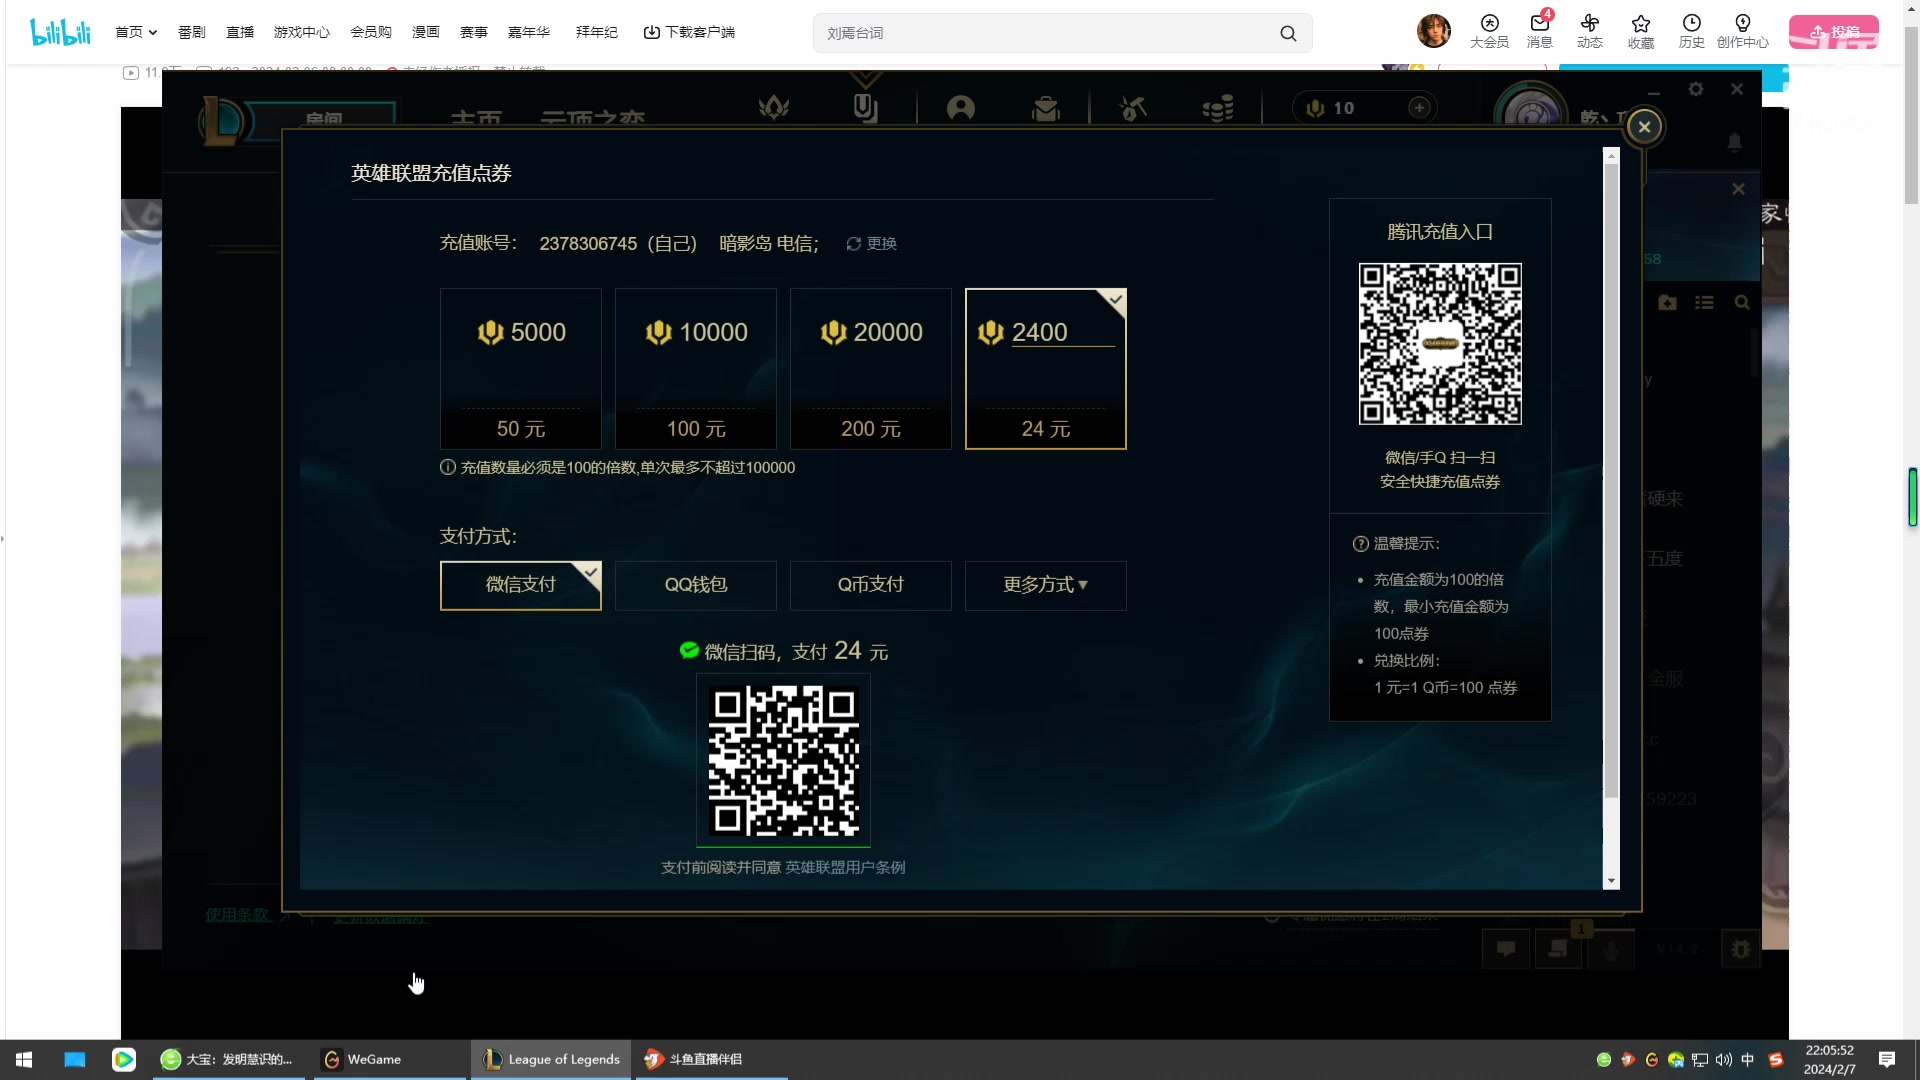
Task: Open the 收藏 favorites icon
Action: coord(1641,31)
